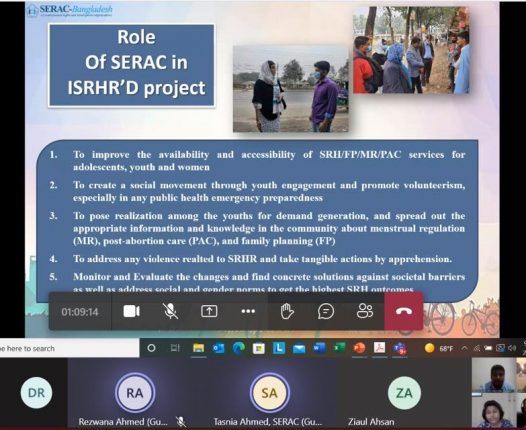Open File Explorer from the taskbar

(198, 348)
